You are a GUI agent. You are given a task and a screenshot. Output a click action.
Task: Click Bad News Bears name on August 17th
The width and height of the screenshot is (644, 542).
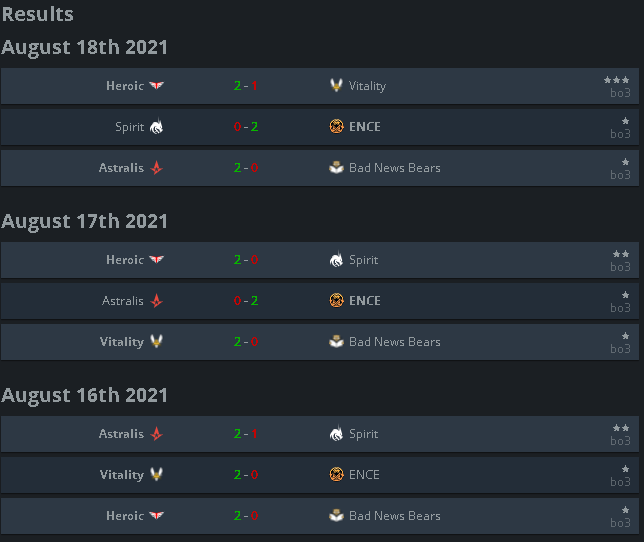click(395, 342)
